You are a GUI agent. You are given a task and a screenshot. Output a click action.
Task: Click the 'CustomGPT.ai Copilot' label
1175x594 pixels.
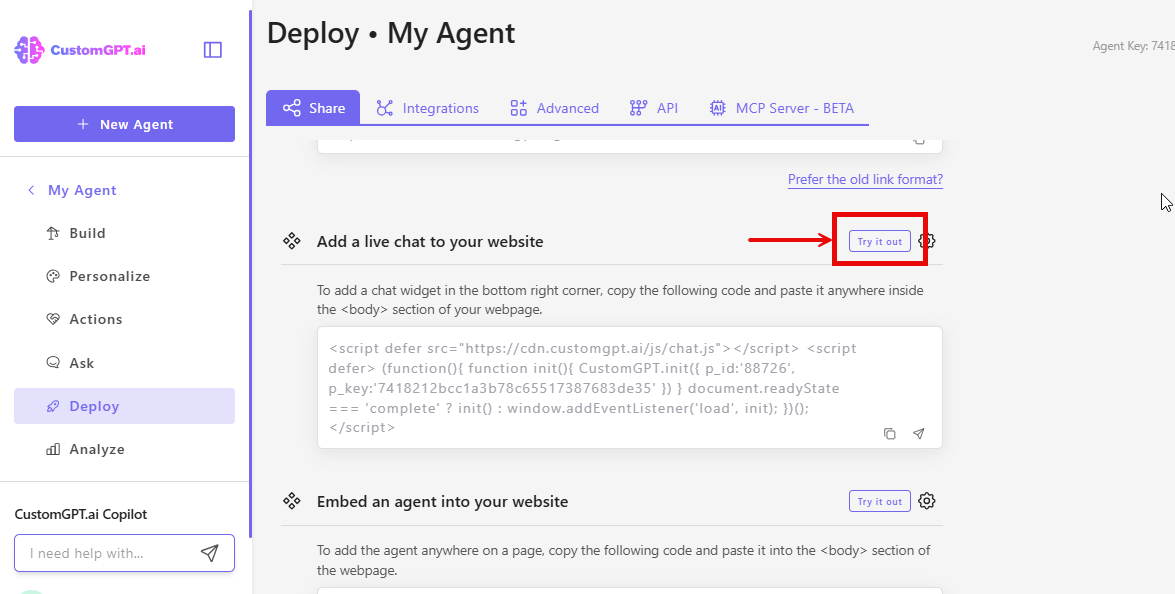click(81, 515)
